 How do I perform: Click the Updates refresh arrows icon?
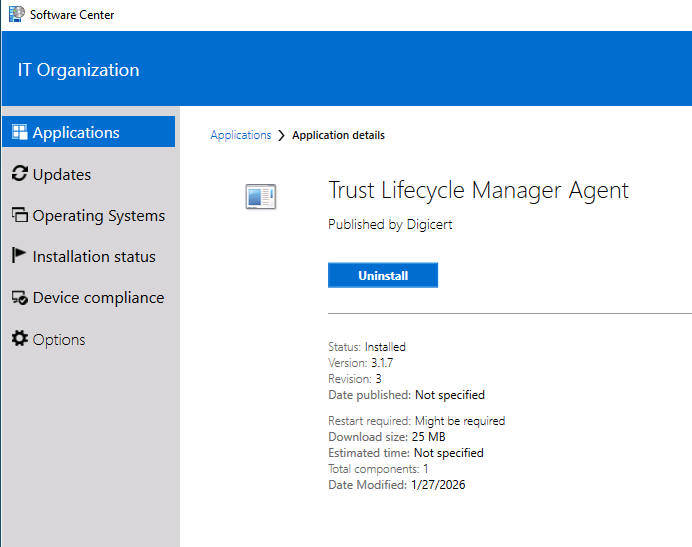[19, 174]
